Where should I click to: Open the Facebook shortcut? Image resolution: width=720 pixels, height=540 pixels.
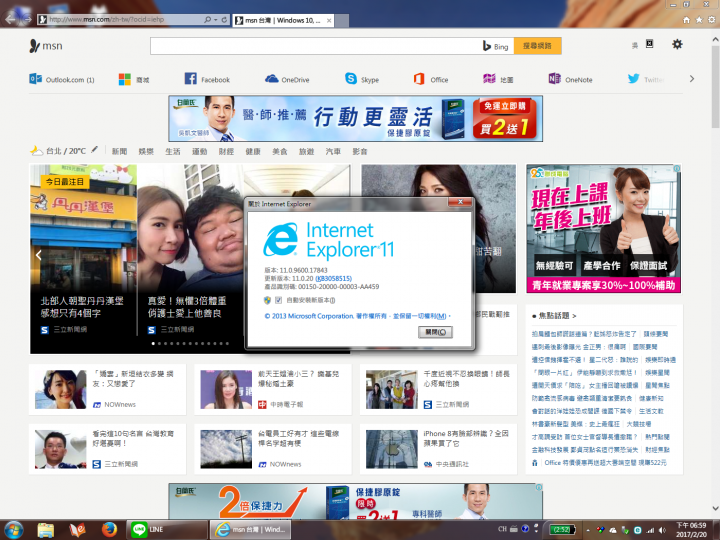(207, 79)
